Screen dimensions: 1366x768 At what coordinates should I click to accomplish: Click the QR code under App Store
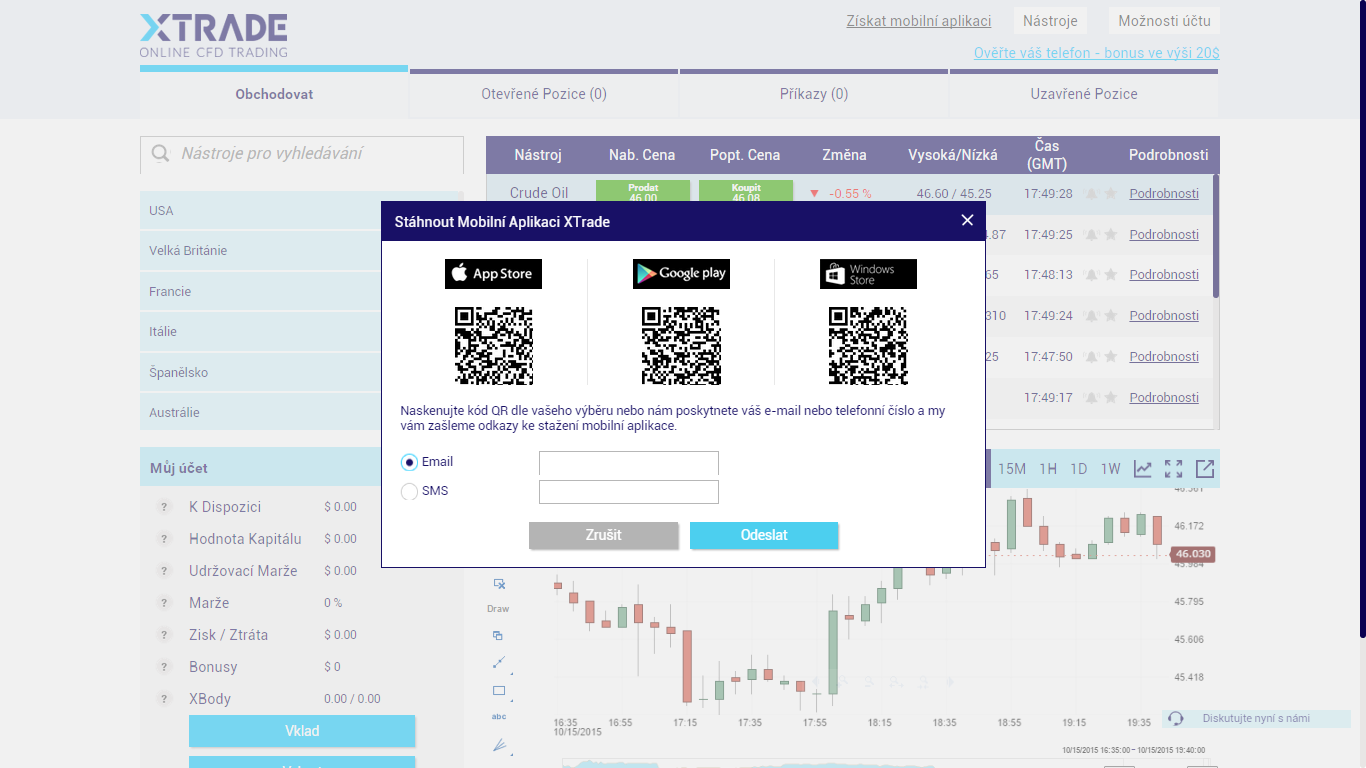[494, 346]
